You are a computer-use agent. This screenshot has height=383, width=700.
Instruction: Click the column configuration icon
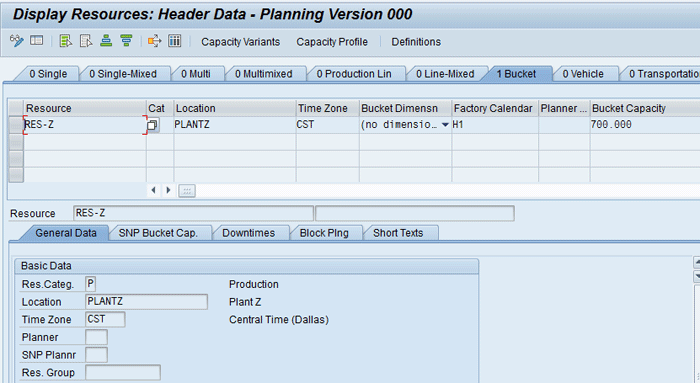[x=175, y=41]
